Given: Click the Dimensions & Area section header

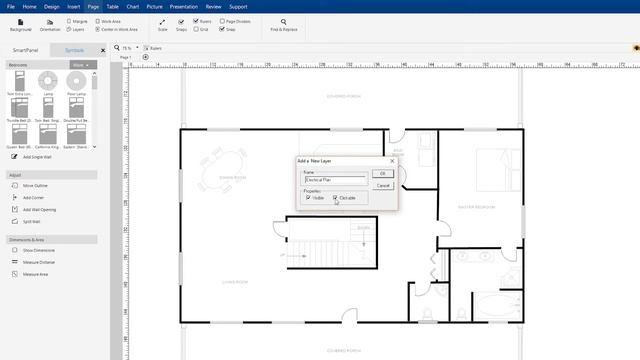Looking at the screenshot, I should point(52,240).
